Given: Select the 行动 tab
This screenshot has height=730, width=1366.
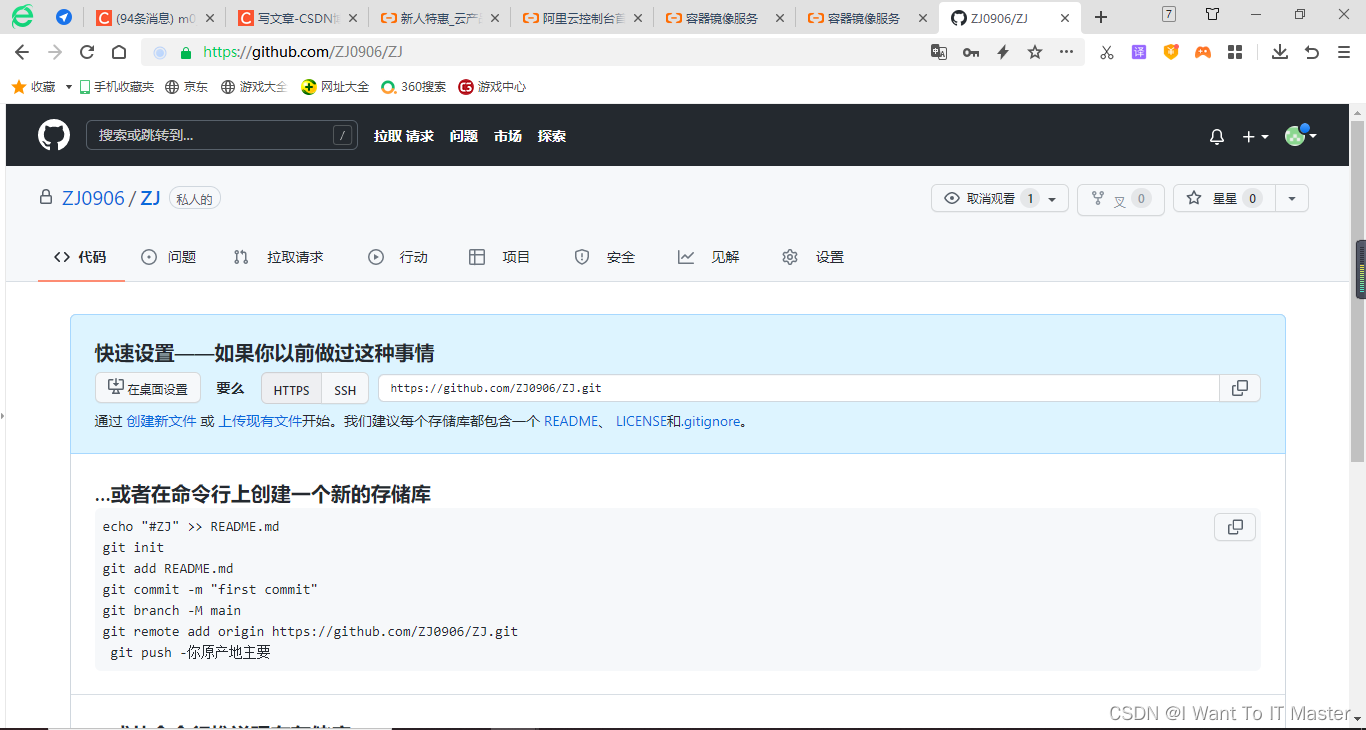Looking at the screenshot, I should pos(398,257).
